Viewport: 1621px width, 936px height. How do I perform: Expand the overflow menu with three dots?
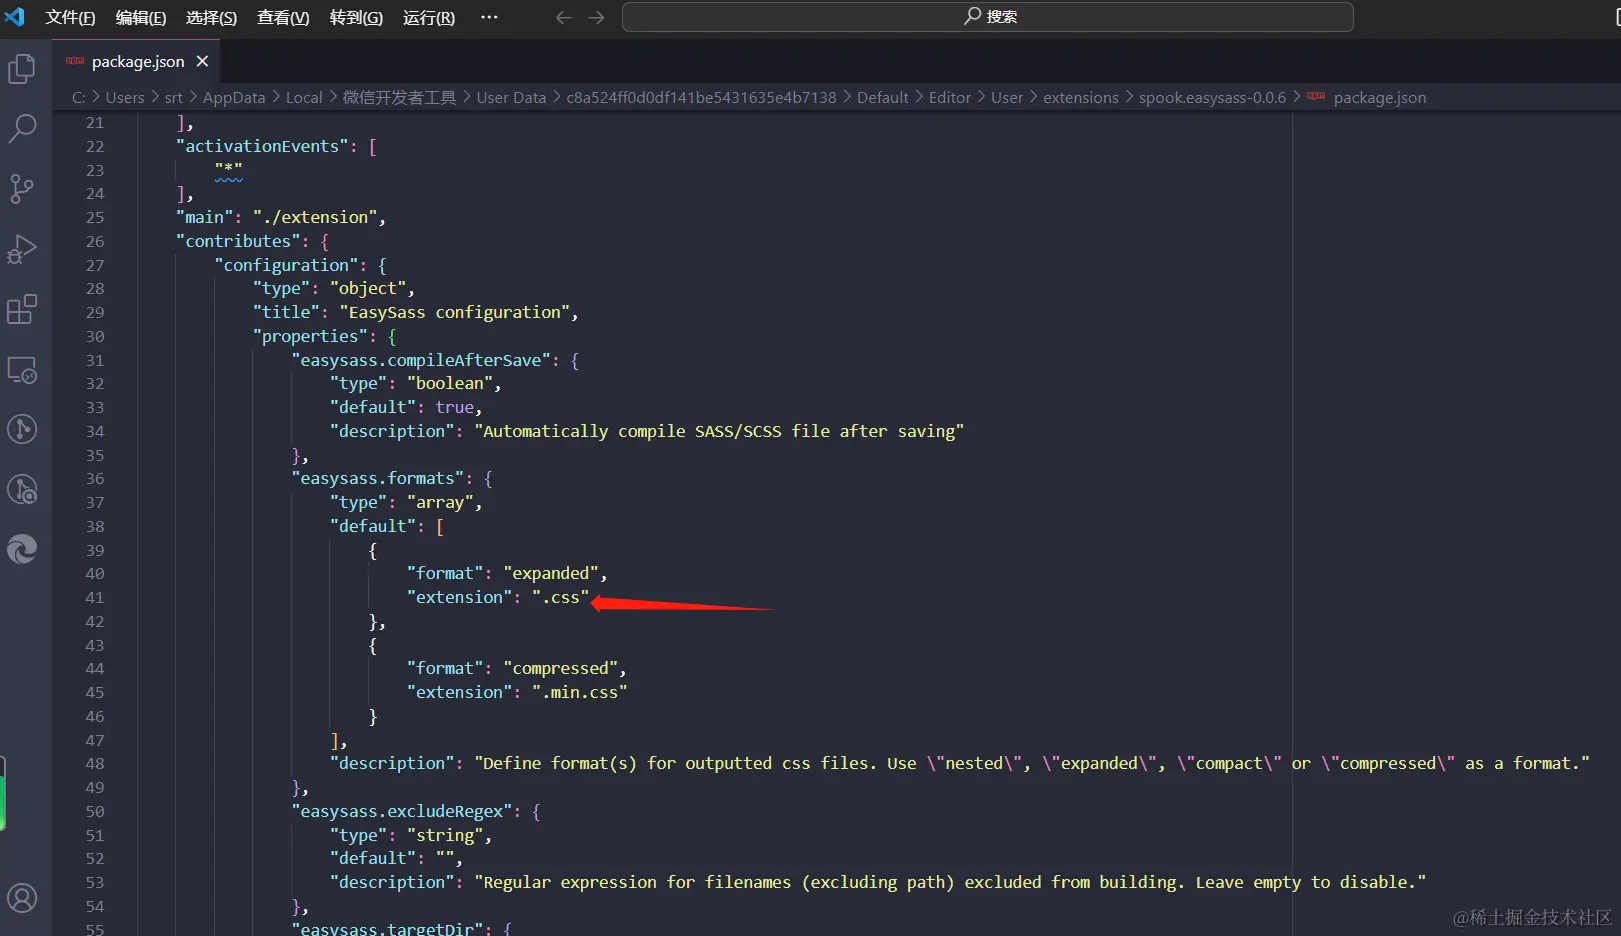[x=489, y=17]
